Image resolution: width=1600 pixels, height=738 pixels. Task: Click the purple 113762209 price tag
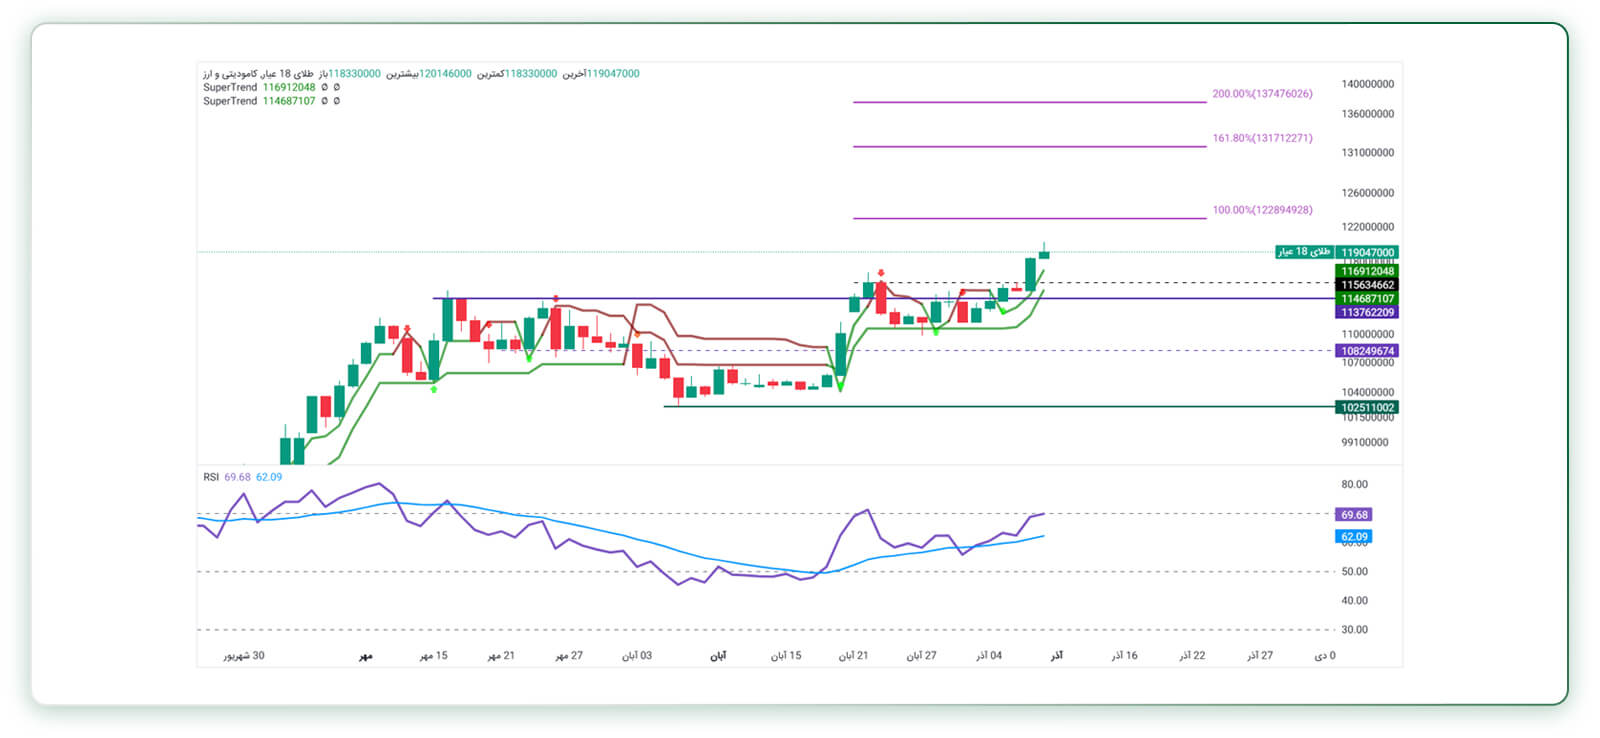[x=1367, y=312]
